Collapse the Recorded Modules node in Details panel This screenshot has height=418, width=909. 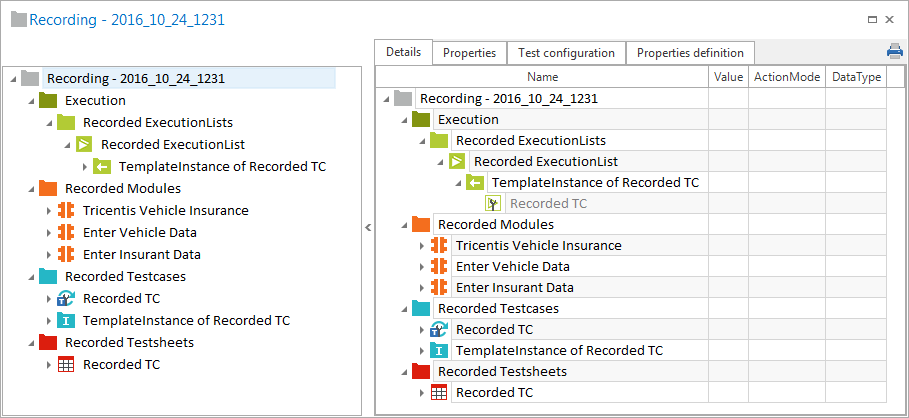coord(403,225)
